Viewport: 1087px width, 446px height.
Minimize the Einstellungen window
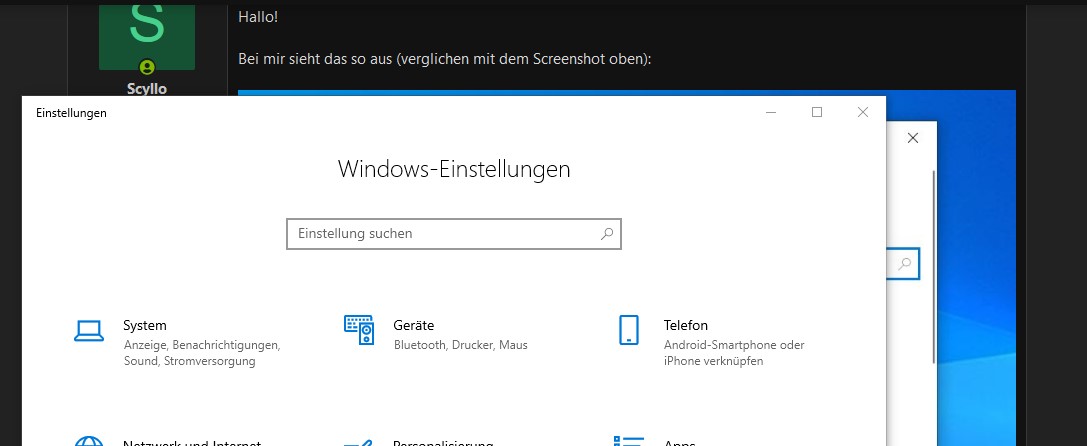tap(771, 112)
